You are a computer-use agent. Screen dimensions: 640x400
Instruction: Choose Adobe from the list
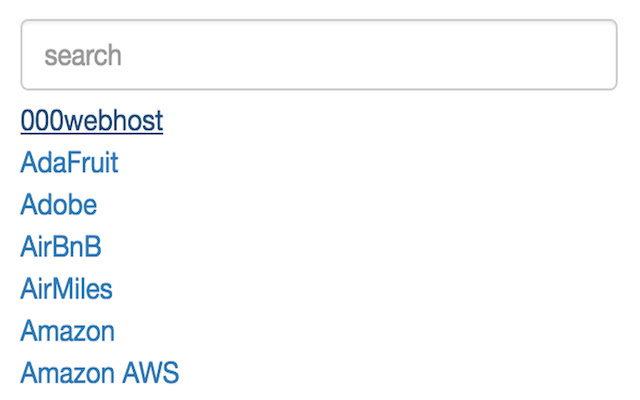click(59, 205)
